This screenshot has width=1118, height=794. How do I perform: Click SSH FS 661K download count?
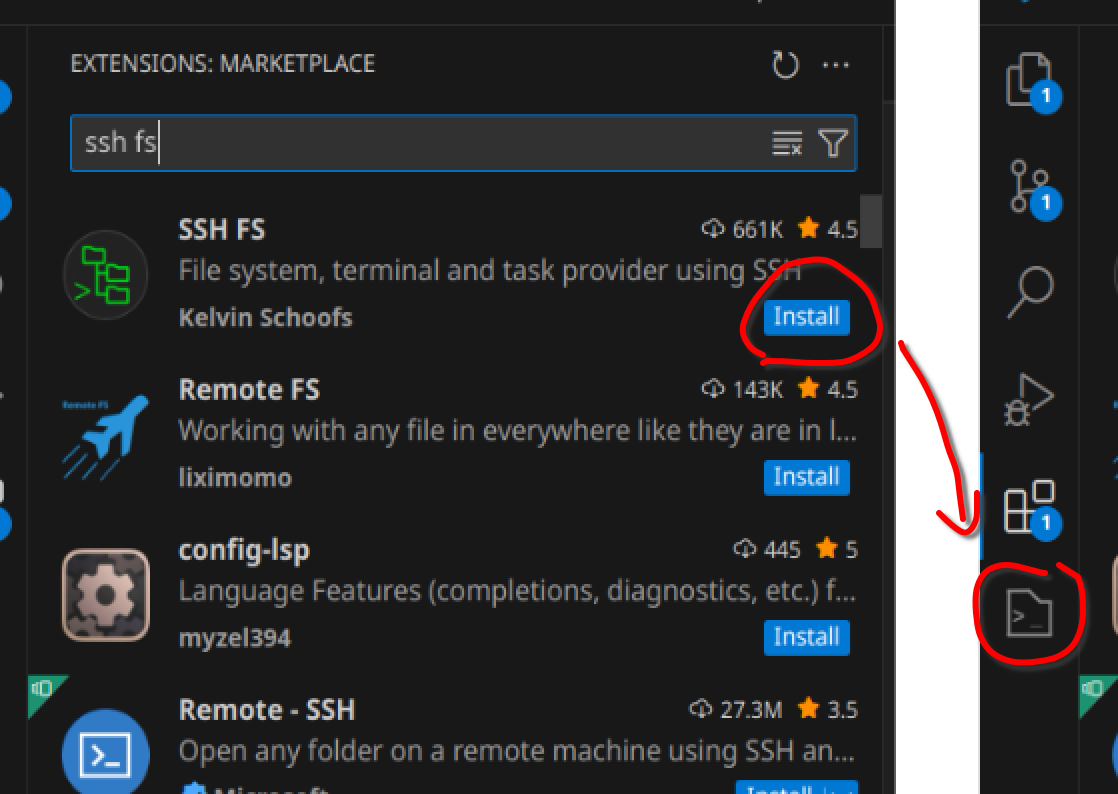pyautogui.click(x=743, y=230)
